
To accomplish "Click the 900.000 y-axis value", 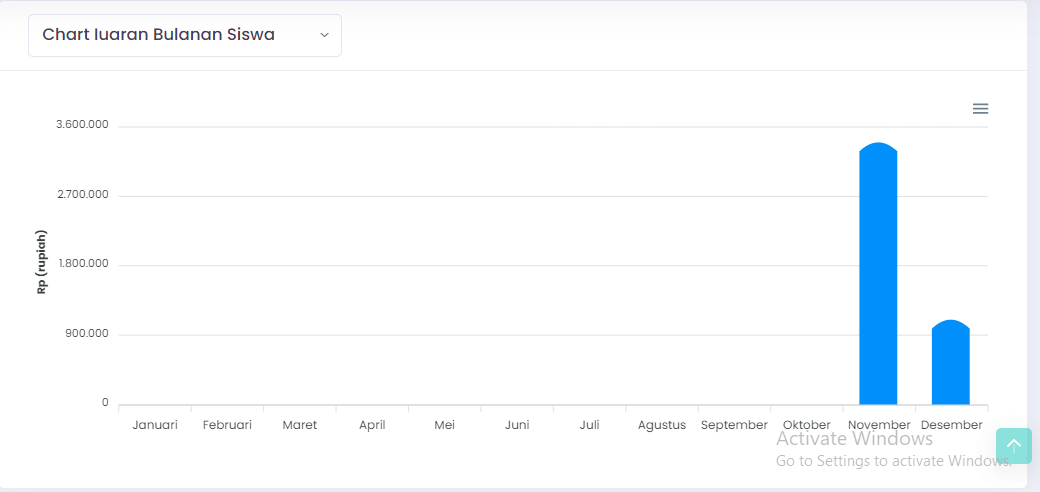I will point(87,334).
